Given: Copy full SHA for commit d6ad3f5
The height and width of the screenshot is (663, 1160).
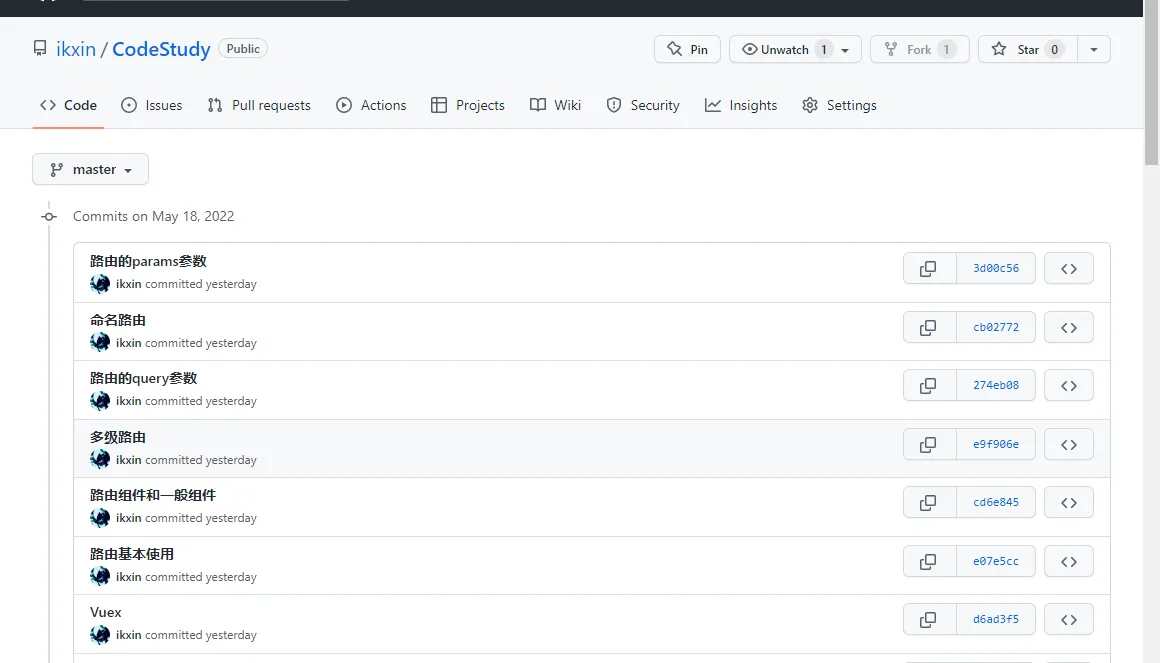Looking at the screenshot, I should (929, 619).
